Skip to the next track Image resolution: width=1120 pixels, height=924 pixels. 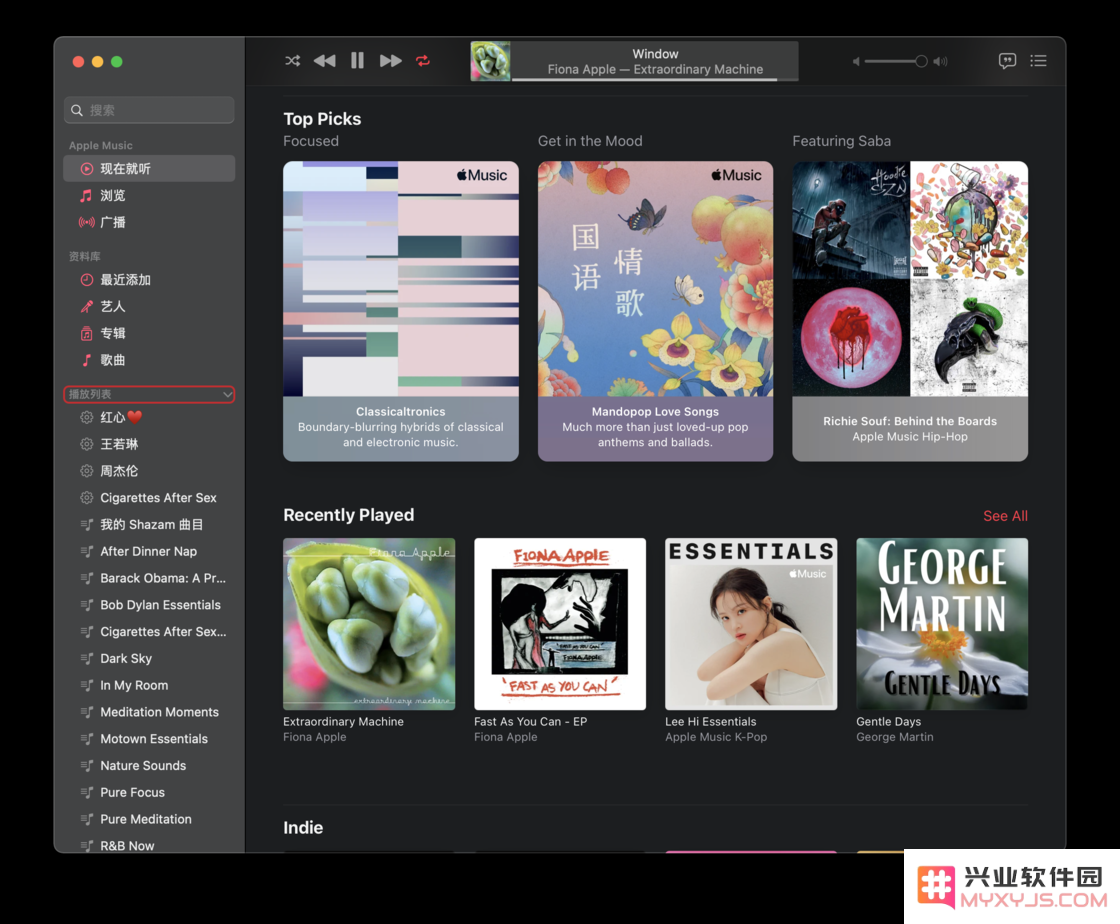coord(390,61)
